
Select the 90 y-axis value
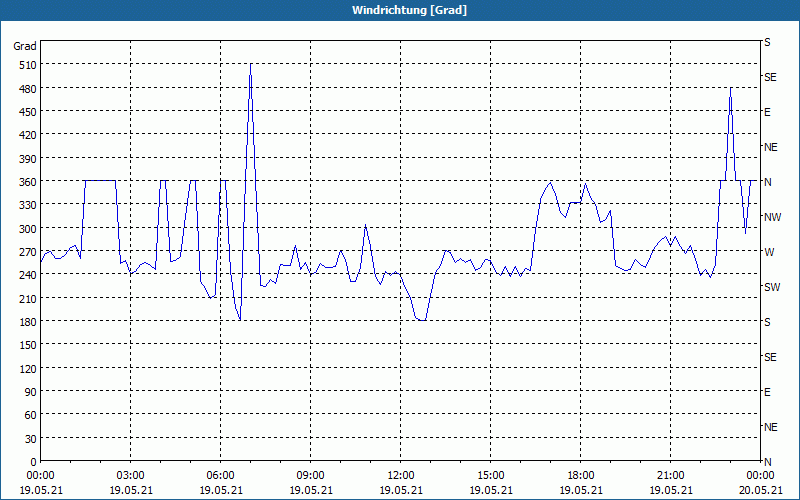coord(31,392)
